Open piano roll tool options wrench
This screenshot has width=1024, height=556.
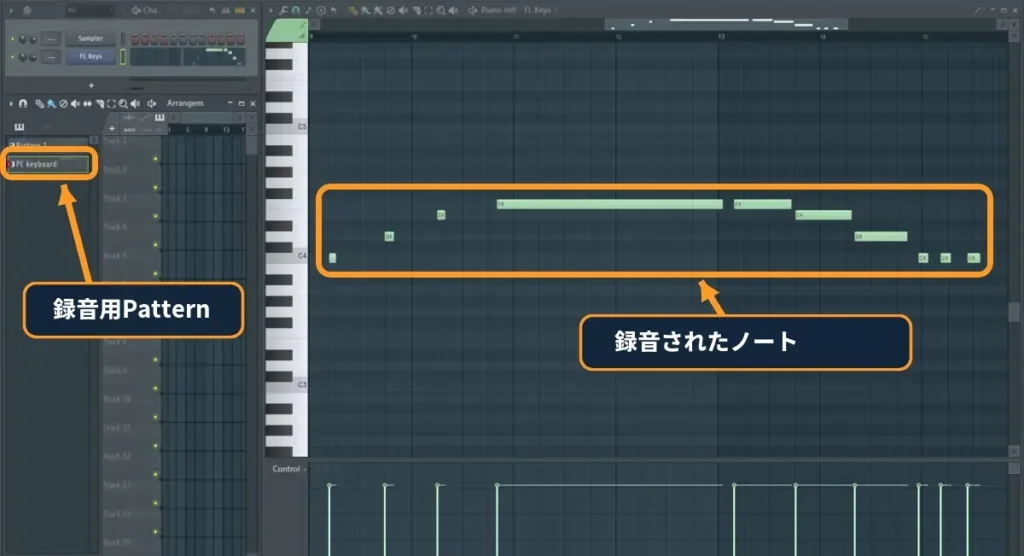(x=283, y=10)
